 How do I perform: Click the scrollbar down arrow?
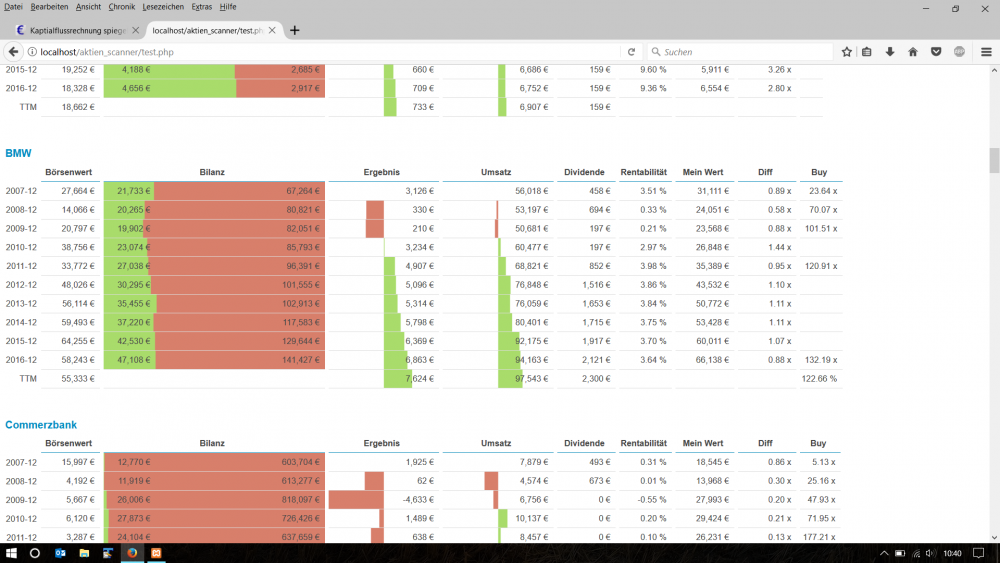coord(994,537)
